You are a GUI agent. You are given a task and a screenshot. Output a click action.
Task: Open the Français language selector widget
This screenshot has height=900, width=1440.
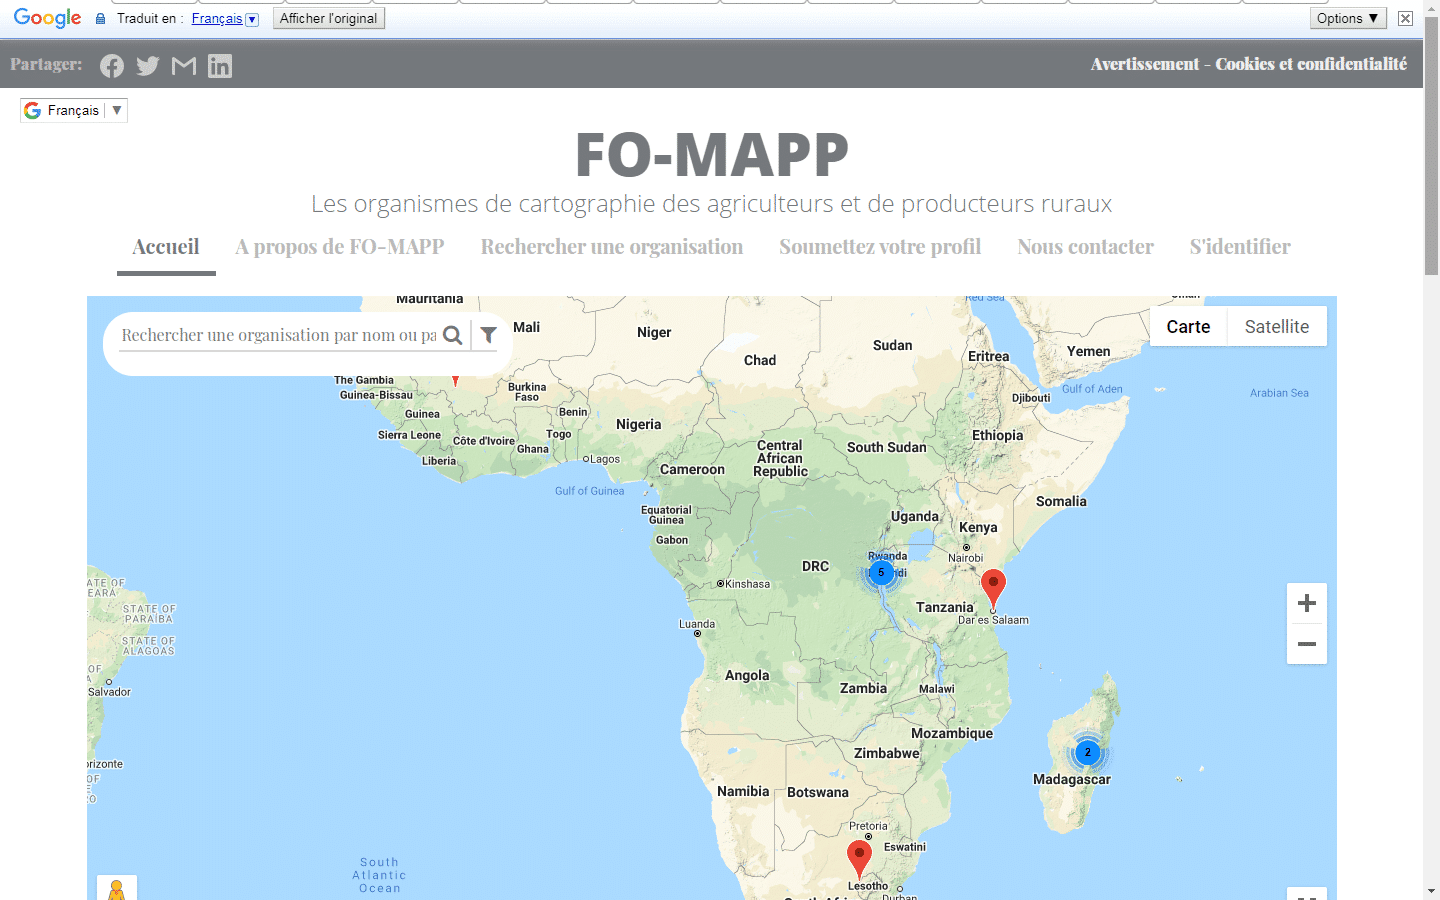pos(74,110)
